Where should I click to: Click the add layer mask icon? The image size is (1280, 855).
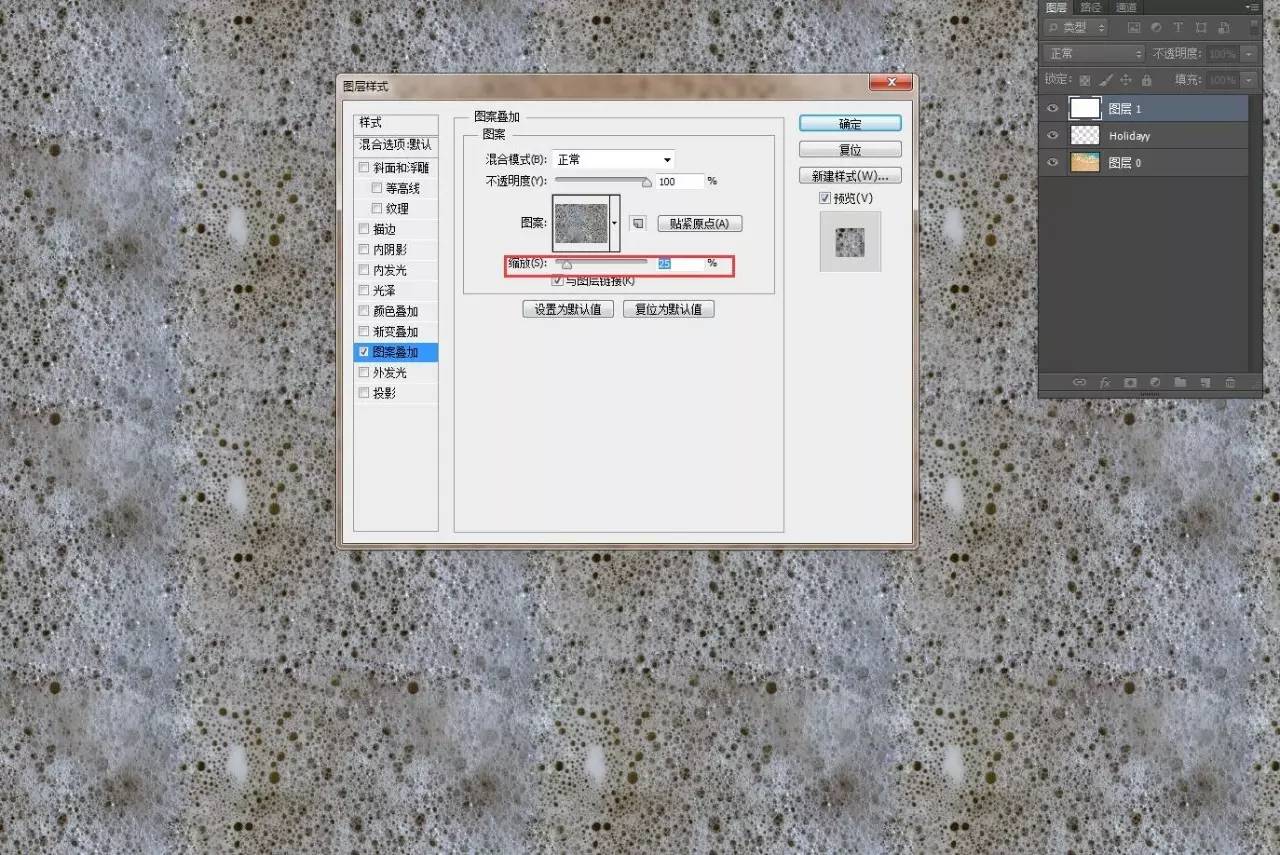click(1130, 382)
